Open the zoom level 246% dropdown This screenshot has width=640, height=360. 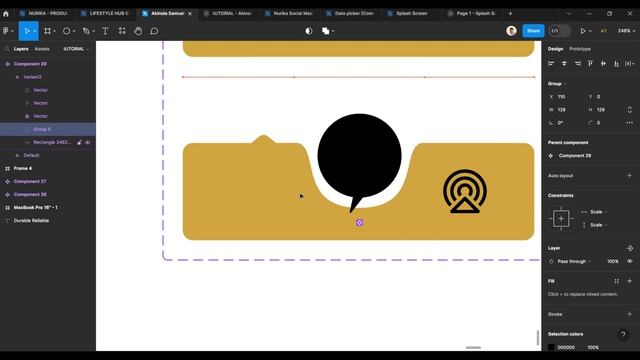[x=626, y=31]
